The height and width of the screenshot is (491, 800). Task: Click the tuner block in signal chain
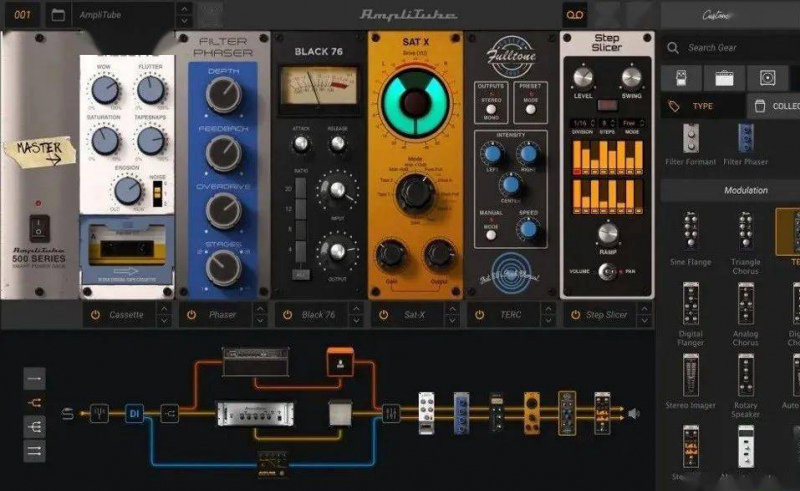pos(99,412)
